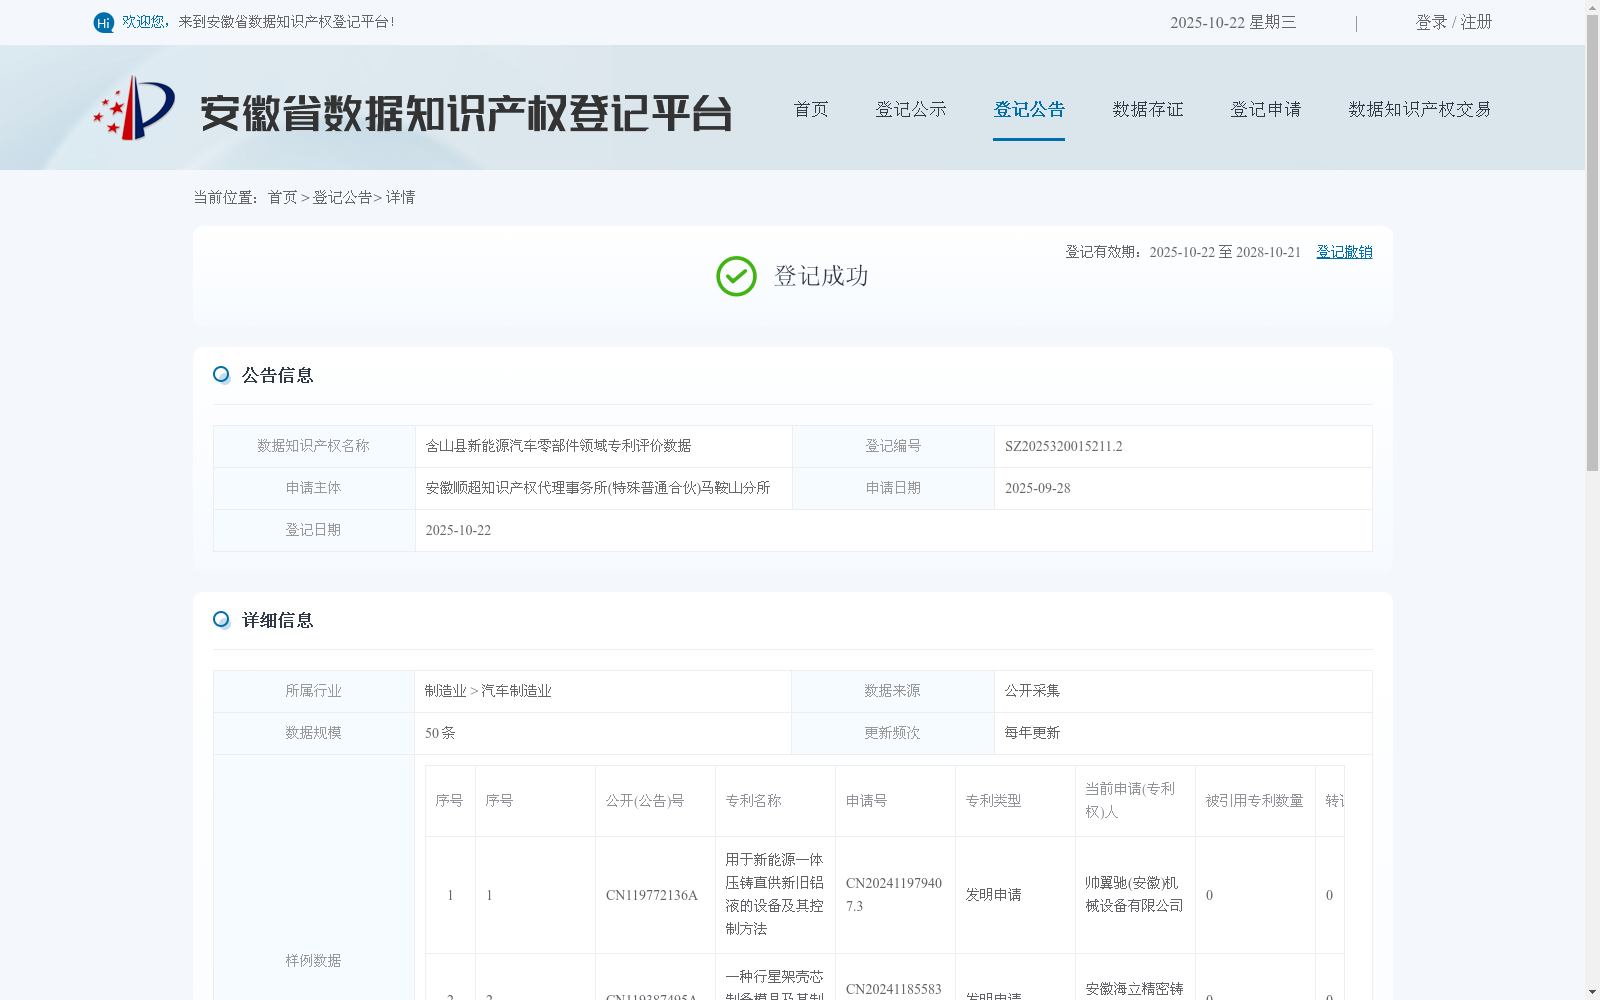Click the industry value 制造业 > 汽车制造业
This screenshot has height=1000, width=1600.
488,691
